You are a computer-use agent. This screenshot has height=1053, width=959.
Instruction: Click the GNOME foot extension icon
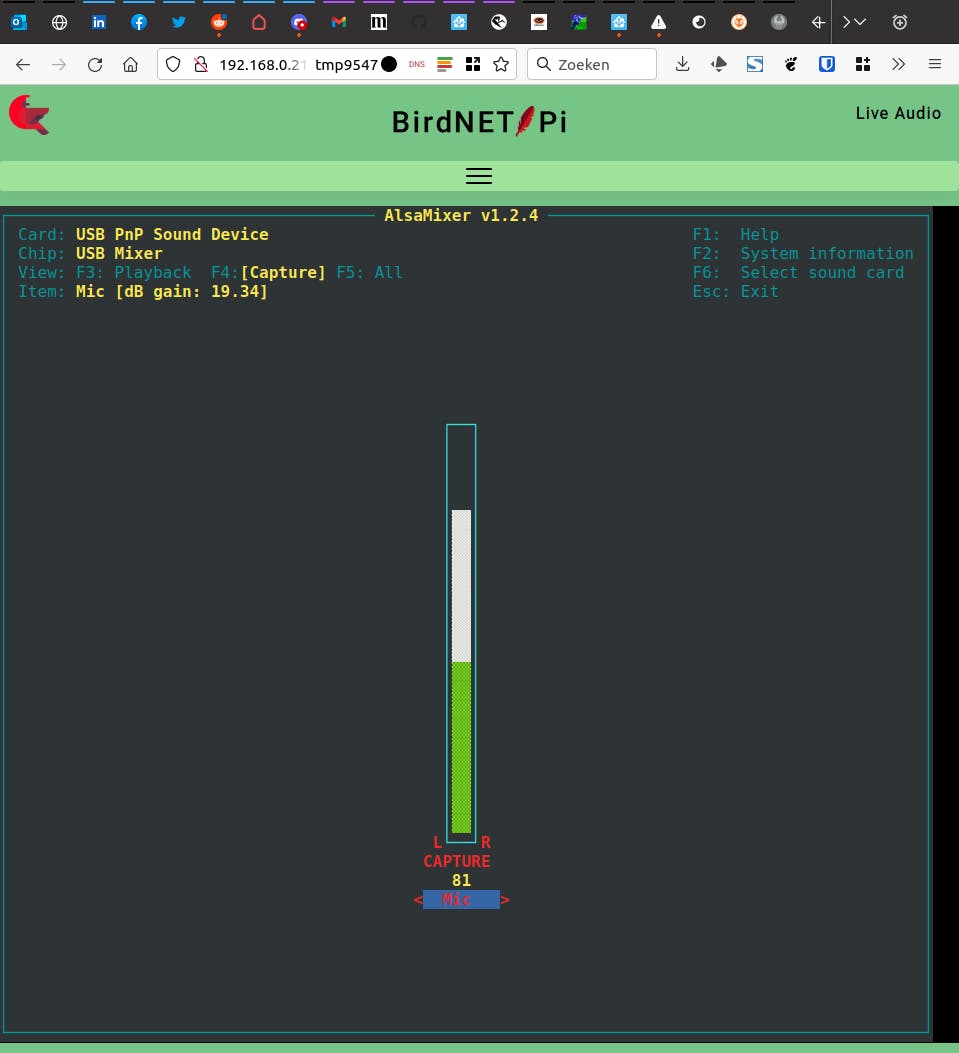(791, 64)
